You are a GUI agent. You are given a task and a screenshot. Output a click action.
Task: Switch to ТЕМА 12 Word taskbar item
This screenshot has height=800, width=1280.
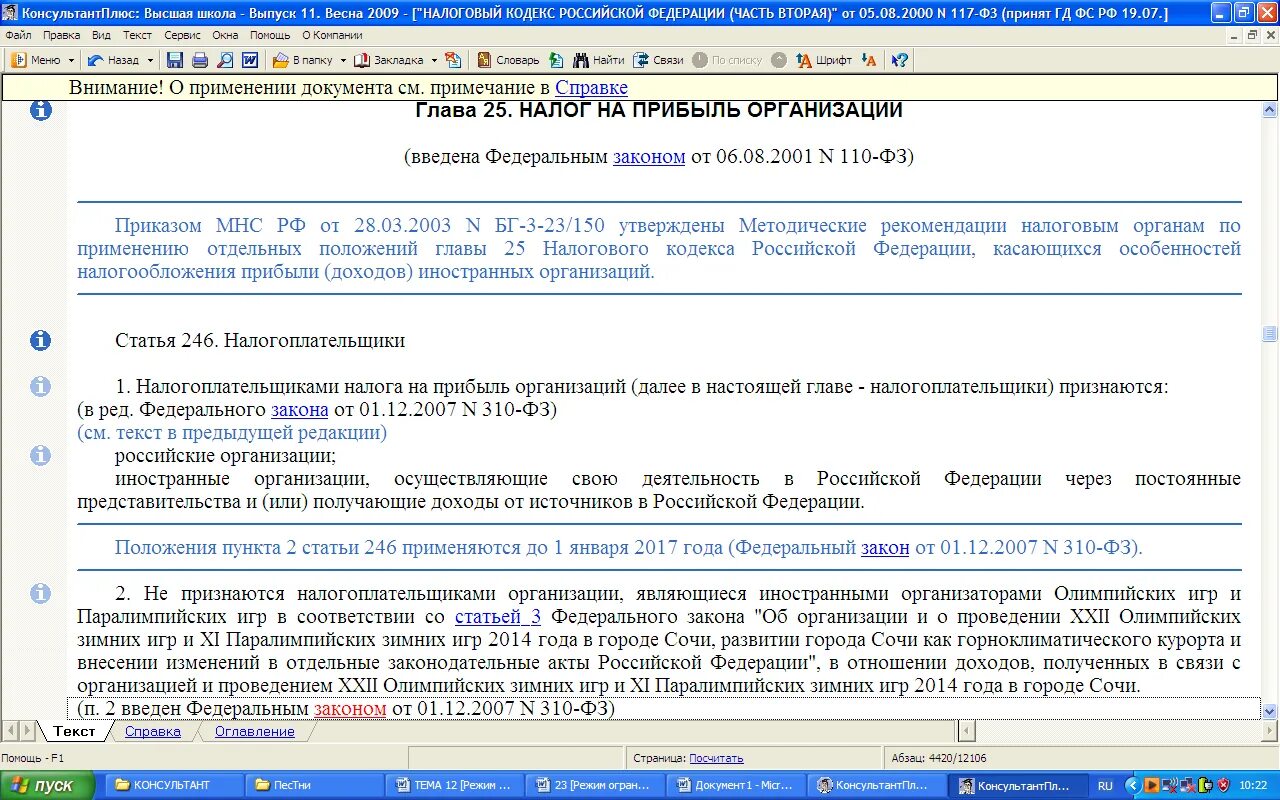pos(454,785)
